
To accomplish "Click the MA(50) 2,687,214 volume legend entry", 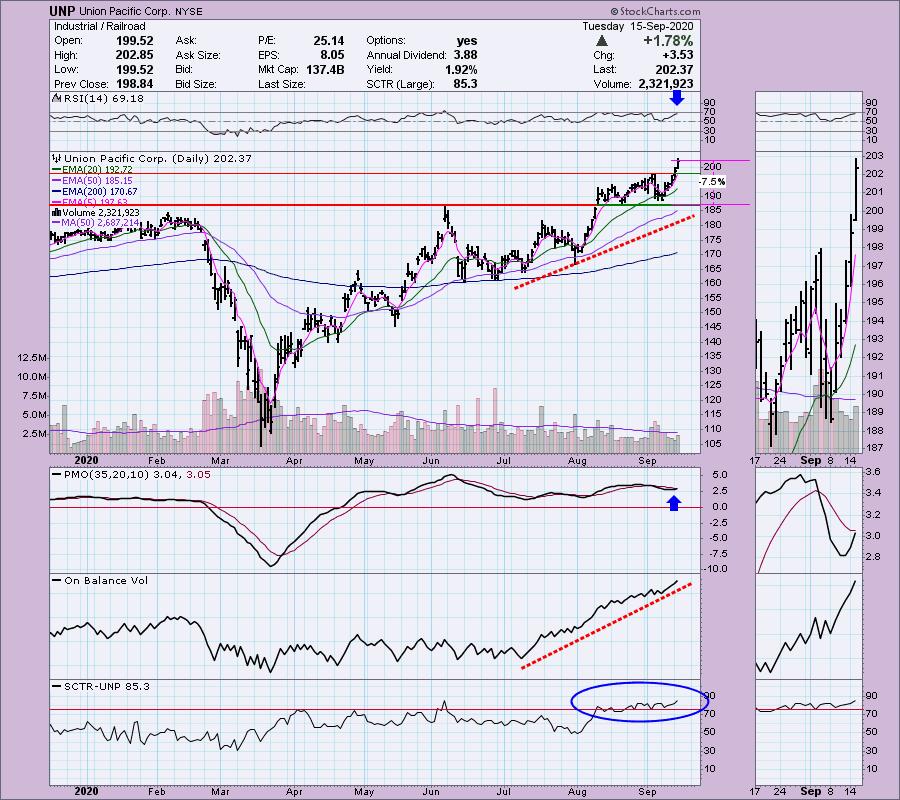I will point(95,223).
